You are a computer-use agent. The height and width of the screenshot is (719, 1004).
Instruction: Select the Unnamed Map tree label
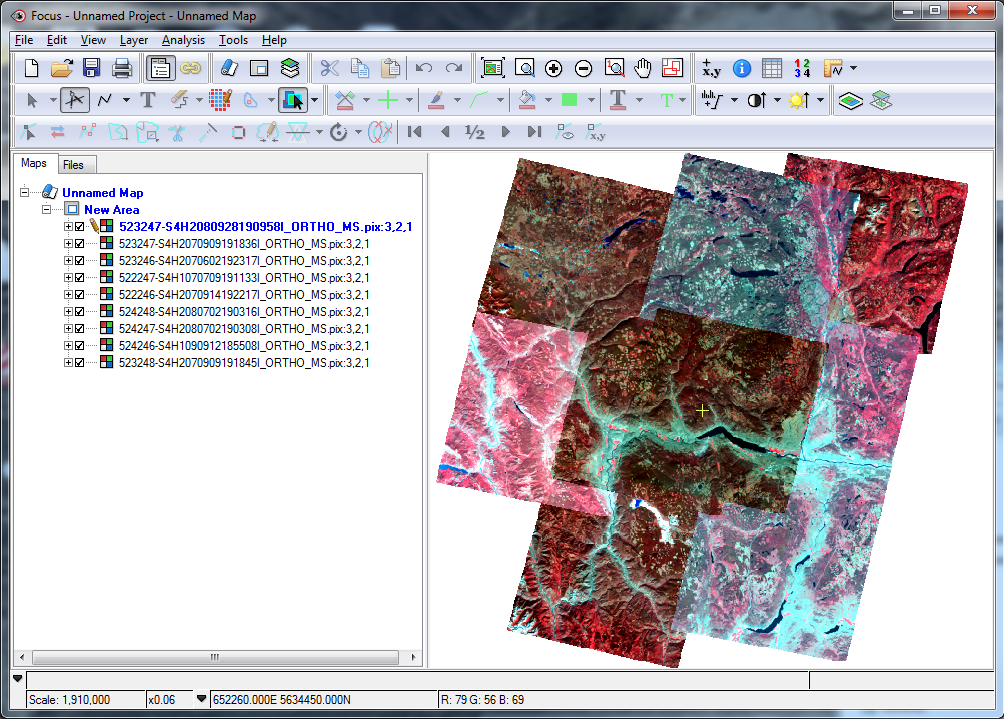click(x=102, y=192)
